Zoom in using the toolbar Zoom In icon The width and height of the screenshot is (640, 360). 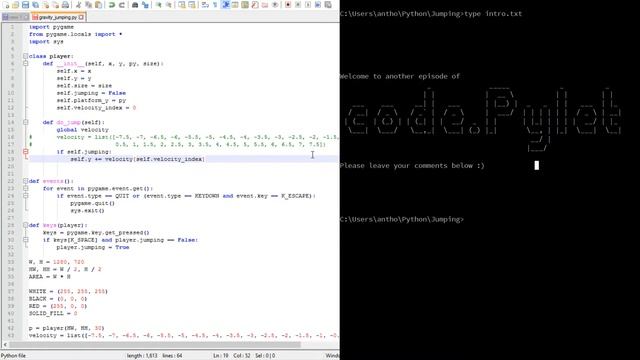click(159, 5)
